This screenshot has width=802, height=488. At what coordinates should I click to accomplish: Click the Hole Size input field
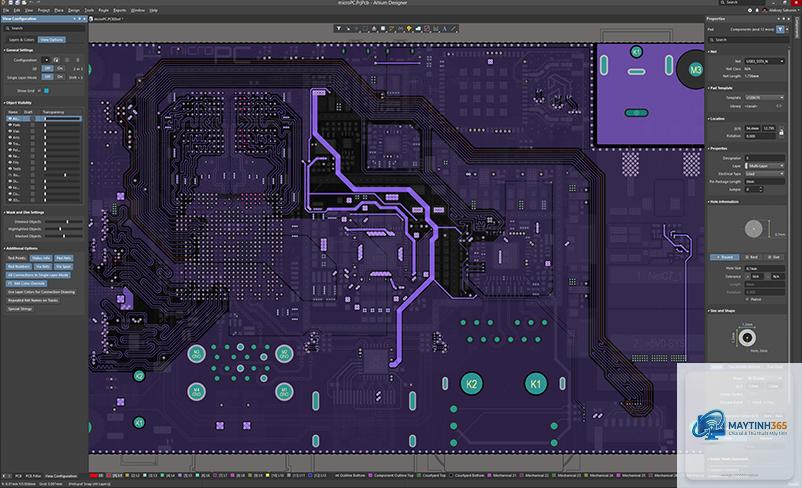[x=765, y=268]
